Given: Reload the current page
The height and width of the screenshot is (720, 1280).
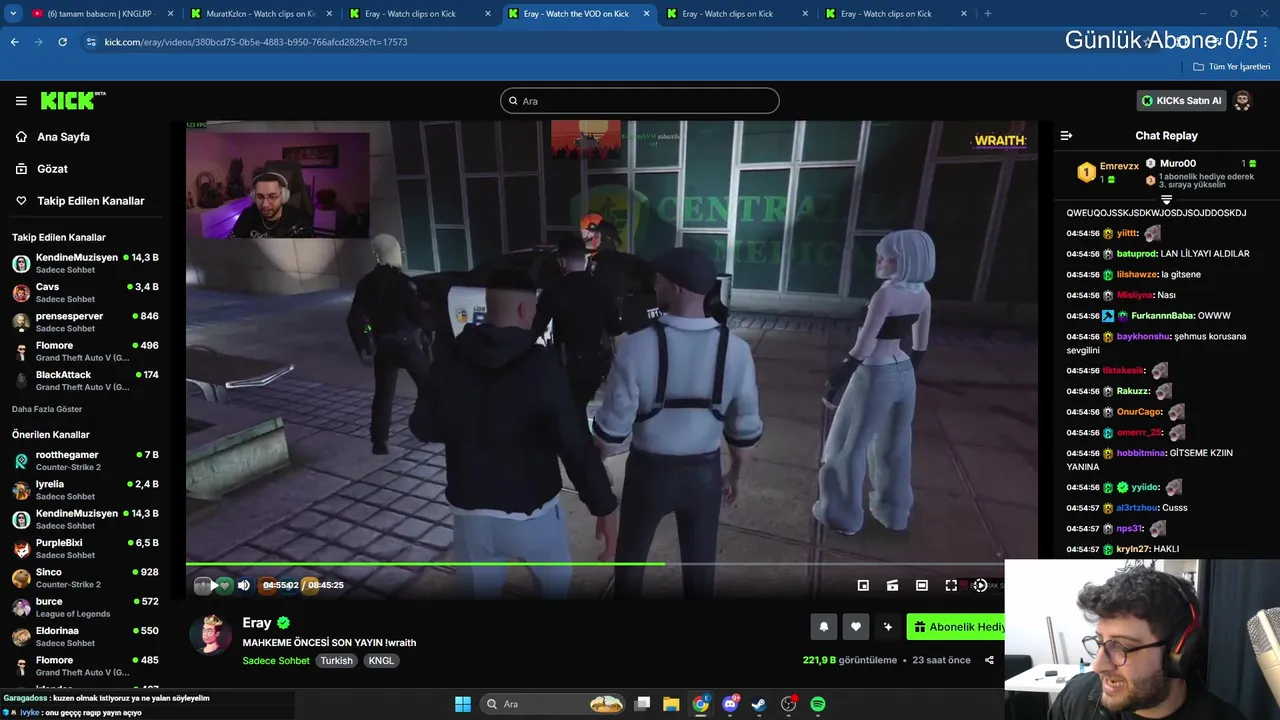Looking at the screenshot, I should [x=62, y=42].
